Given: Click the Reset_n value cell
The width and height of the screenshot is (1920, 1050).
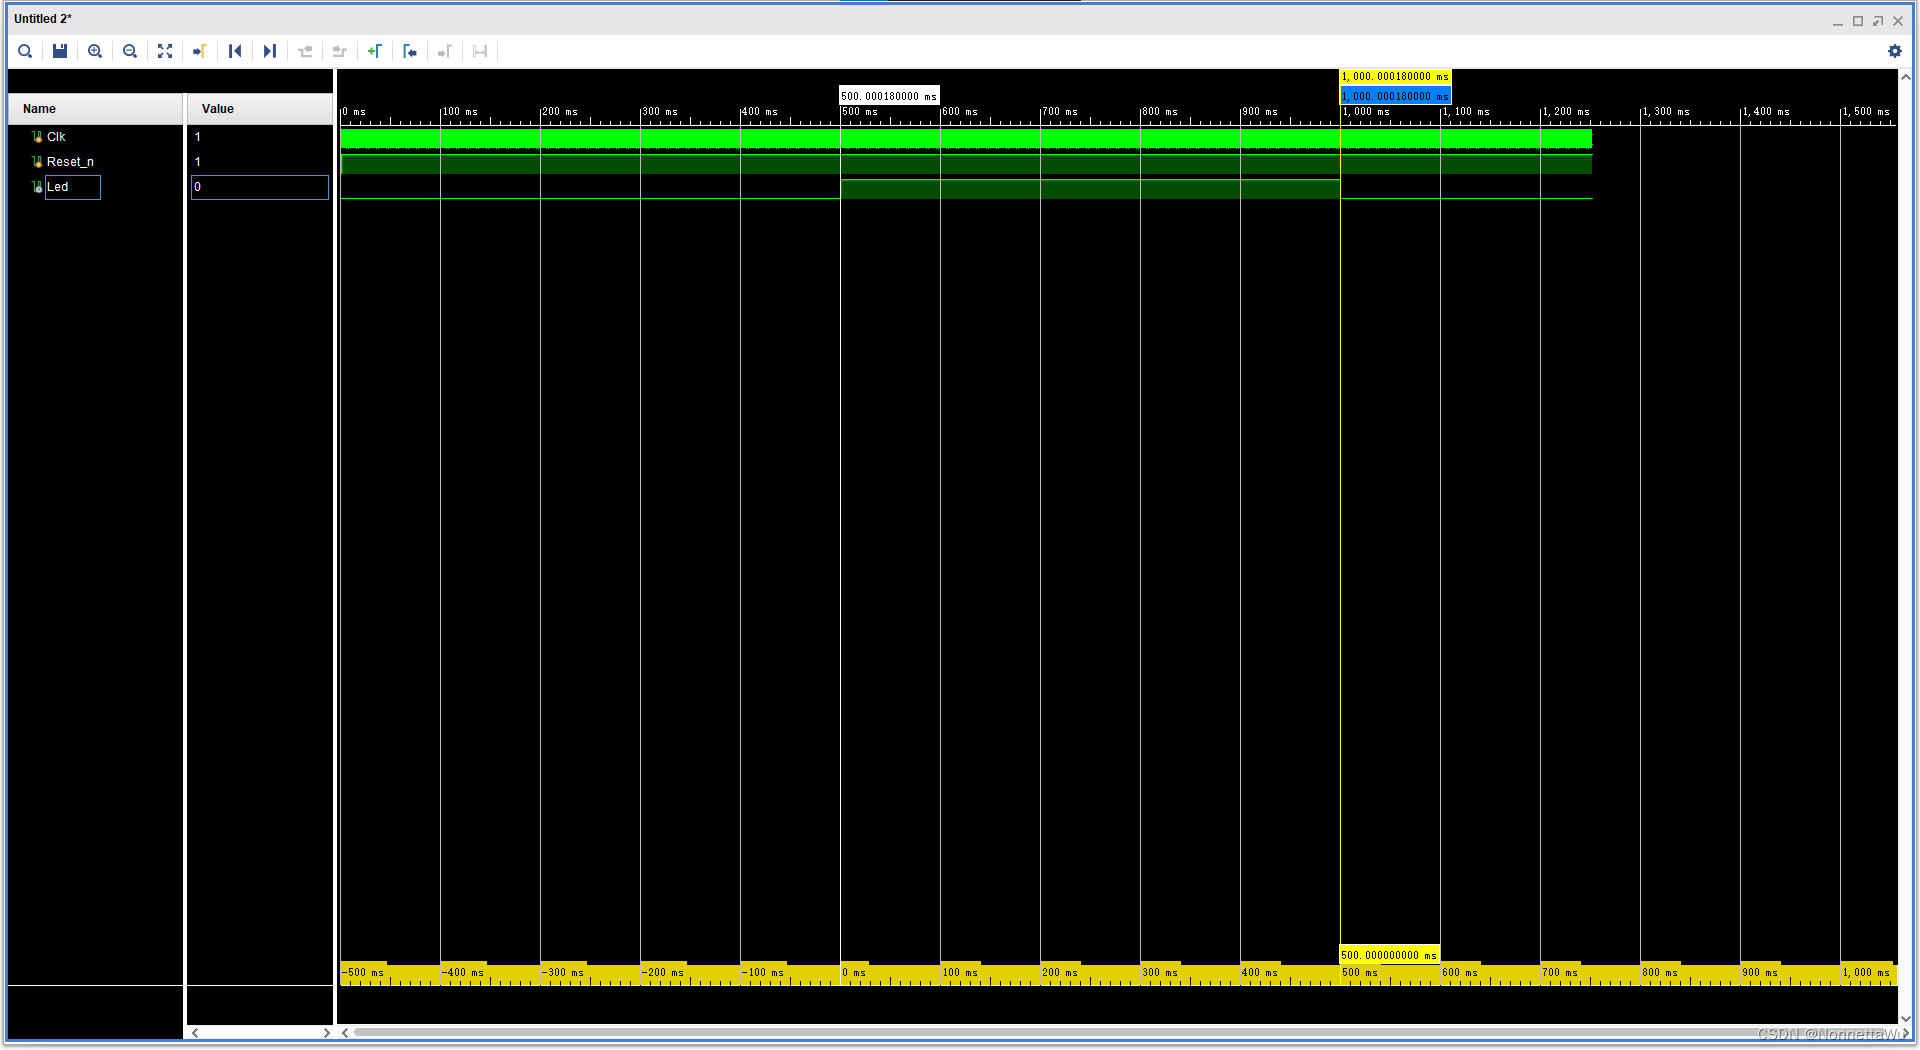Looking at the screenshot, I should point(260,162).
